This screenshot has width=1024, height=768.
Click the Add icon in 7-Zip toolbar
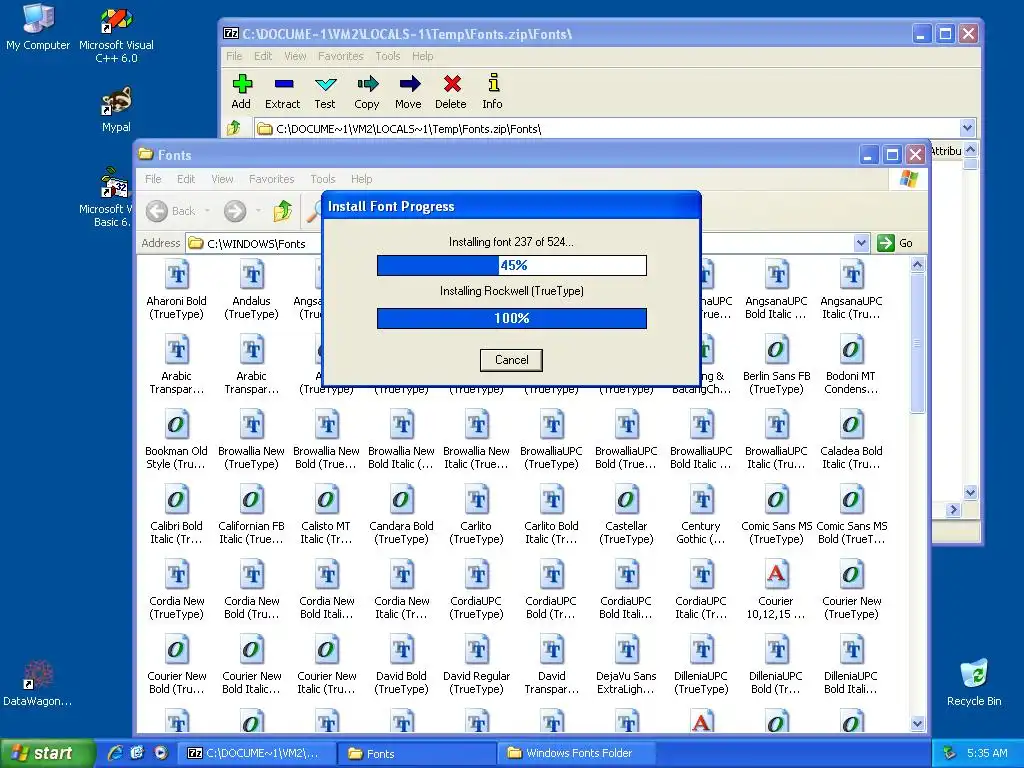click(x=242, y=84)
